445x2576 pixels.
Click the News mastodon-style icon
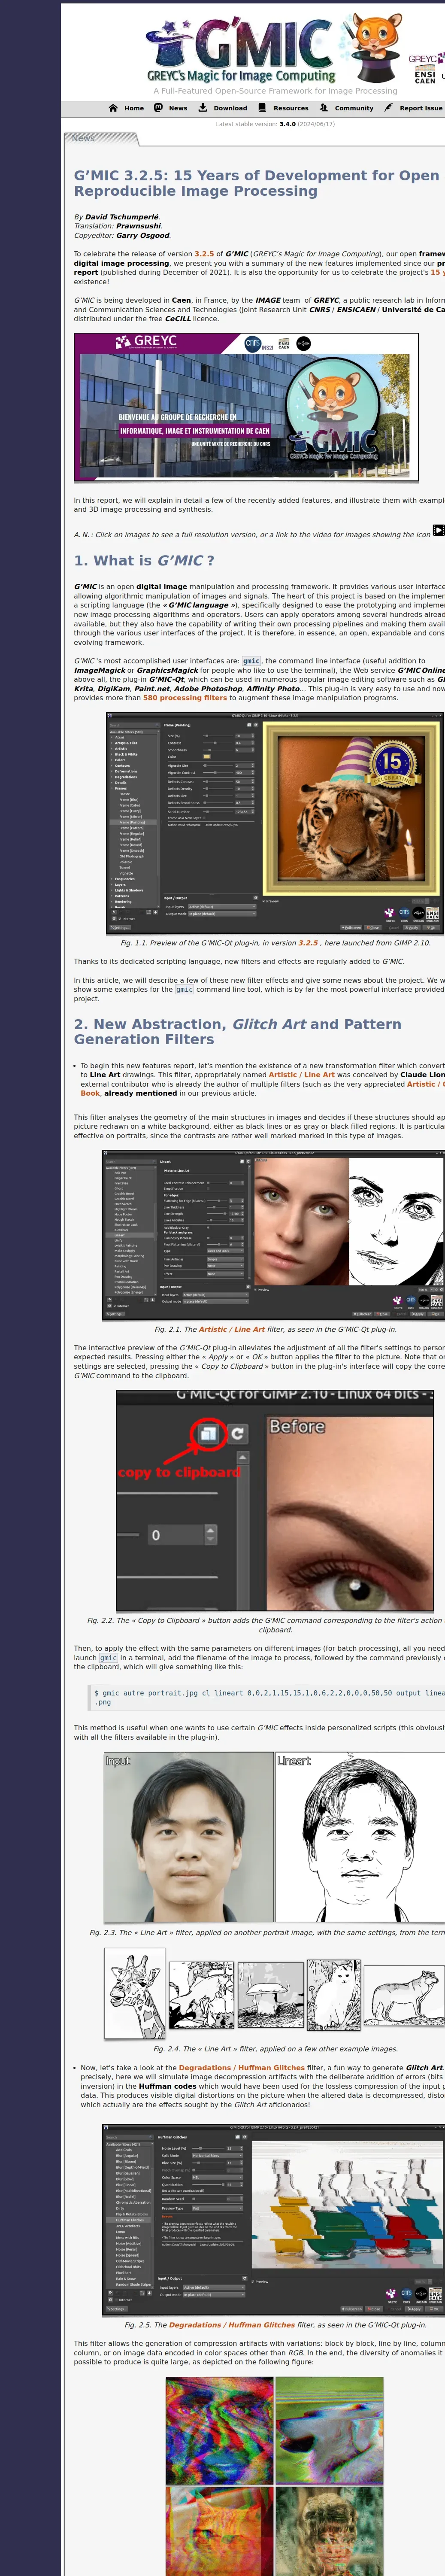(x=158, y=108)
